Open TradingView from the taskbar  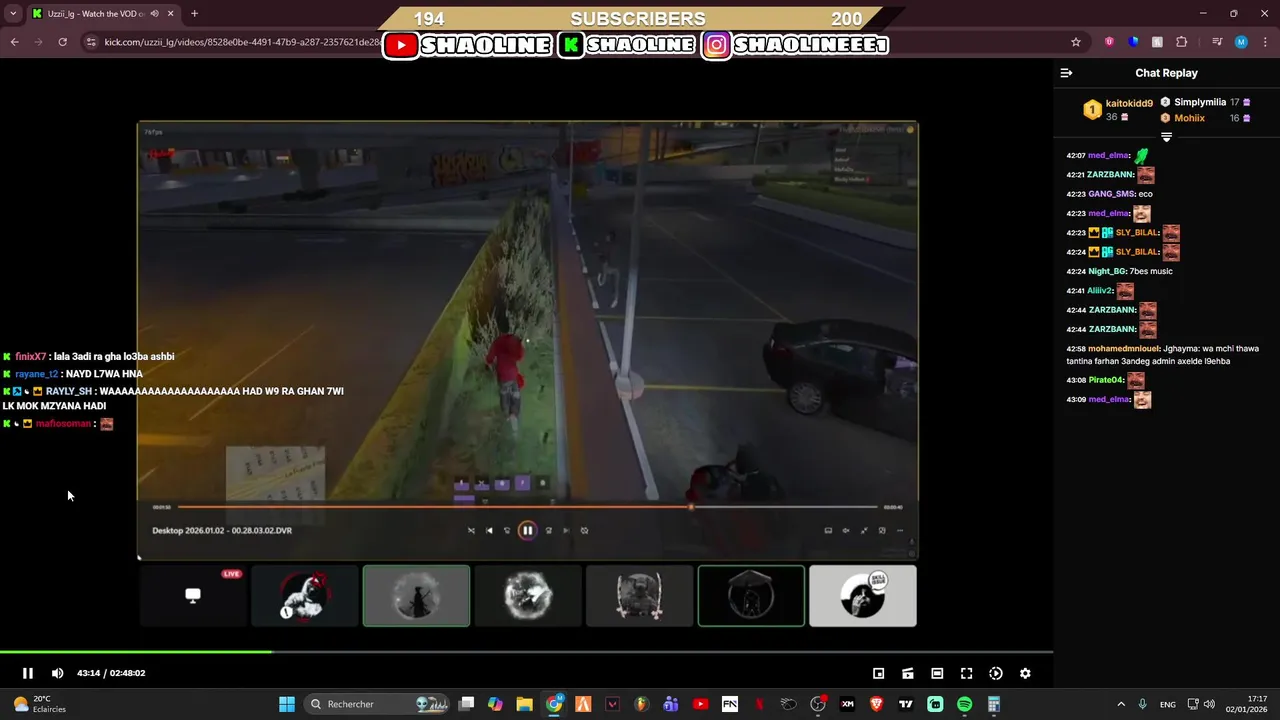[906, 704]
